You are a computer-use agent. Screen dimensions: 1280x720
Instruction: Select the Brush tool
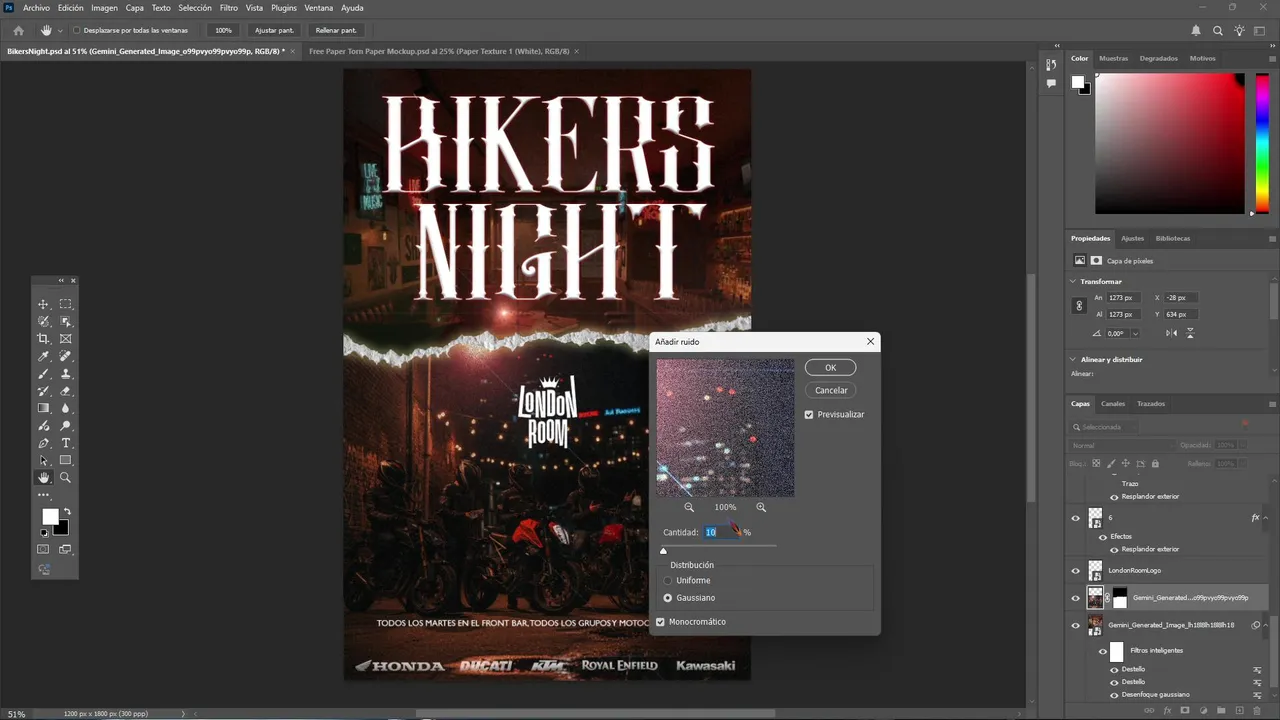click(43, 374)
